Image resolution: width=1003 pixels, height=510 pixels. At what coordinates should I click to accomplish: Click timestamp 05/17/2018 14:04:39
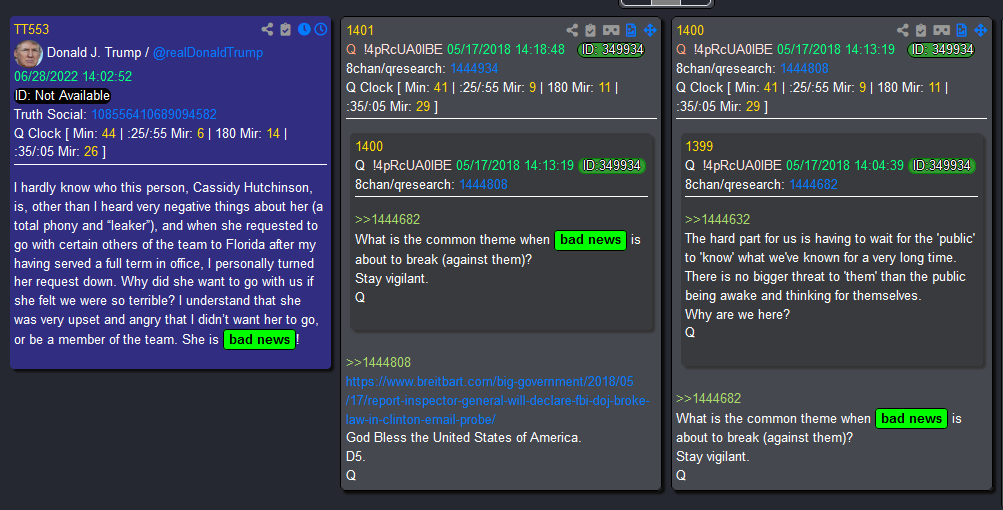click(x=845, y=165)
